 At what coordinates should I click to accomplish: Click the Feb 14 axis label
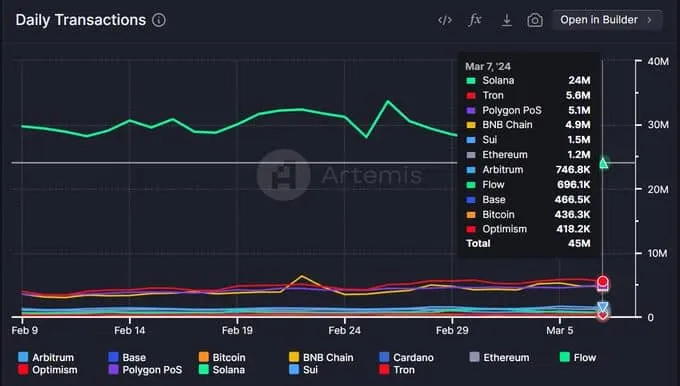tap(129, 330)
